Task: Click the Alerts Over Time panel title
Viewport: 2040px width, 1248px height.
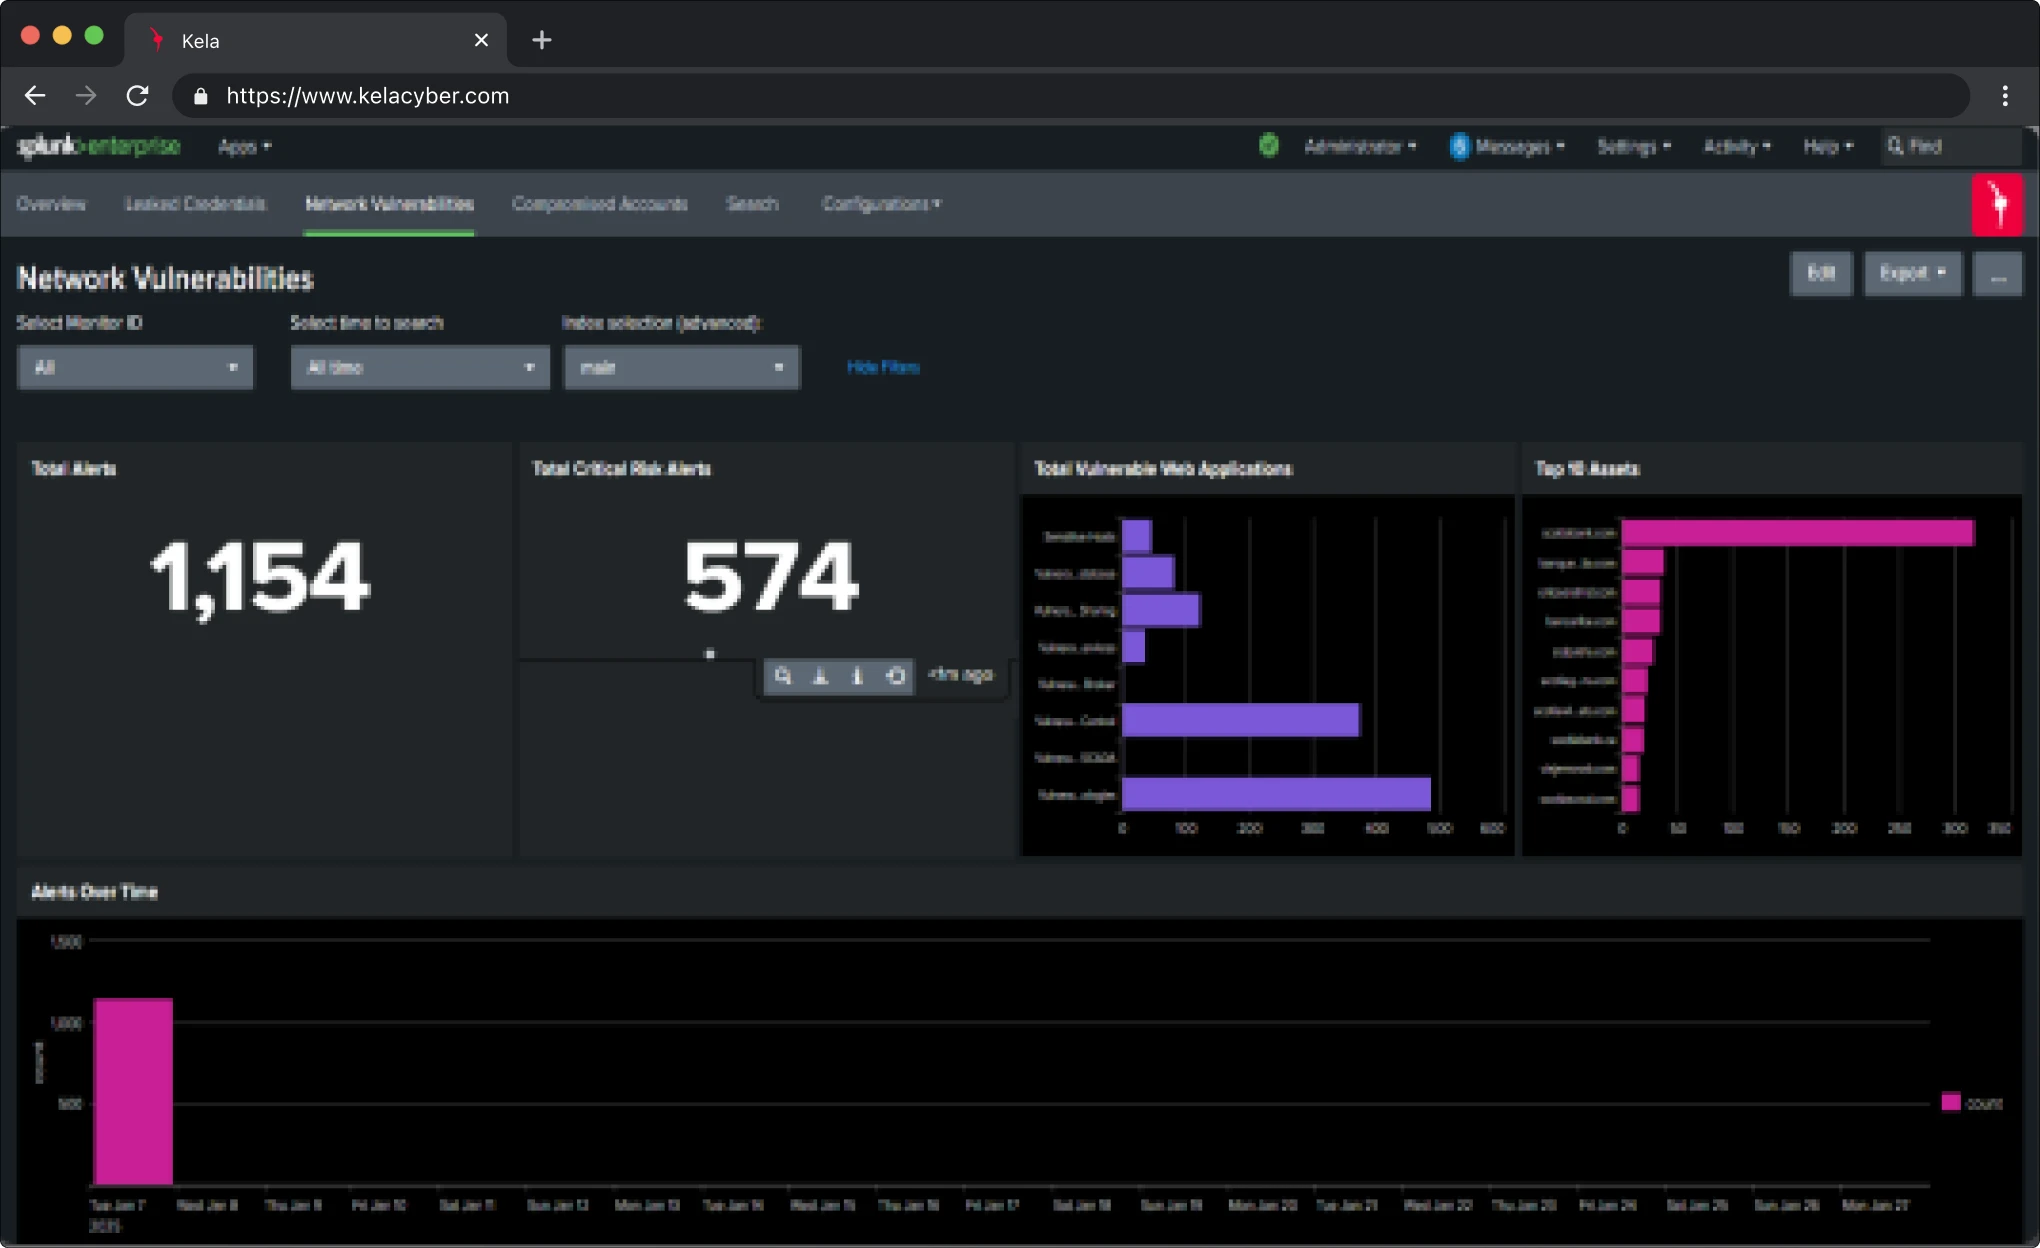Action: tap(95, 892)
